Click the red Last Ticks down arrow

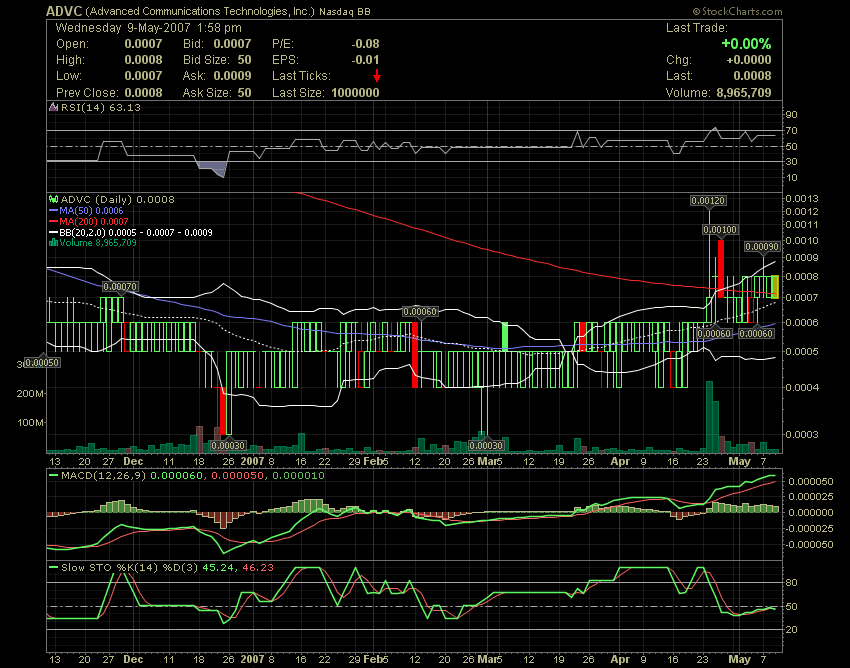coord(377,76)
